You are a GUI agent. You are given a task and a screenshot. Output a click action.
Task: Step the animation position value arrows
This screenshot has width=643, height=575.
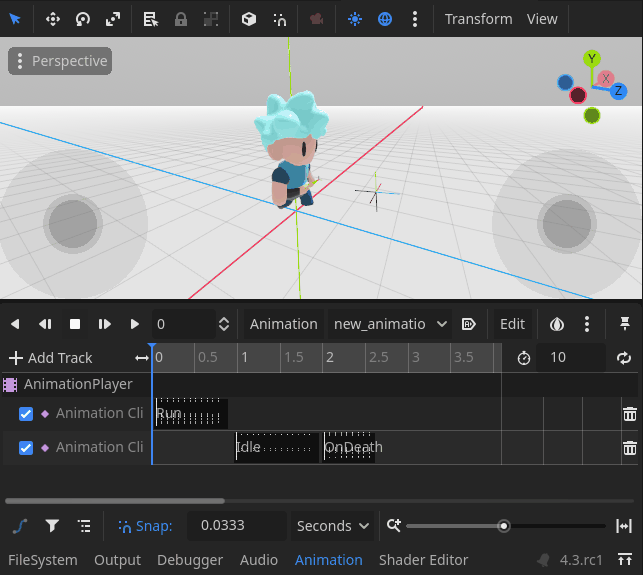[224, 324]
